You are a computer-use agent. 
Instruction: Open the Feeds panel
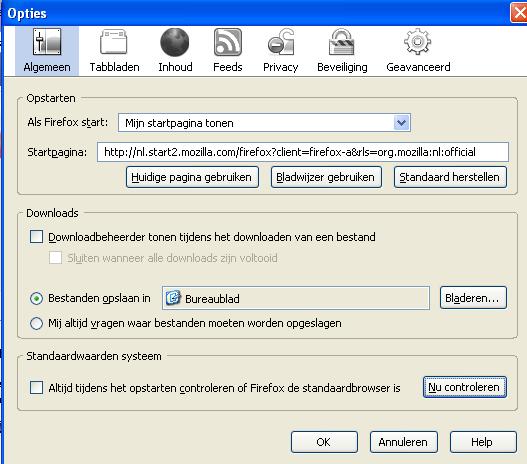[228, 51]
